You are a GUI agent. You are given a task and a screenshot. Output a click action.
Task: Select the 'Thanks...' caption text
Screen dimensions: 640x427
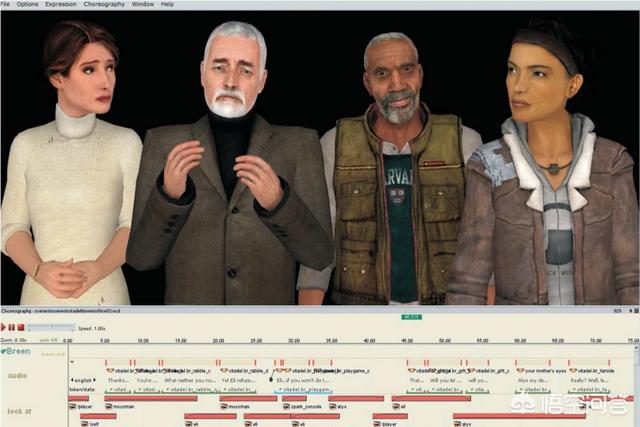pos(119,380)
